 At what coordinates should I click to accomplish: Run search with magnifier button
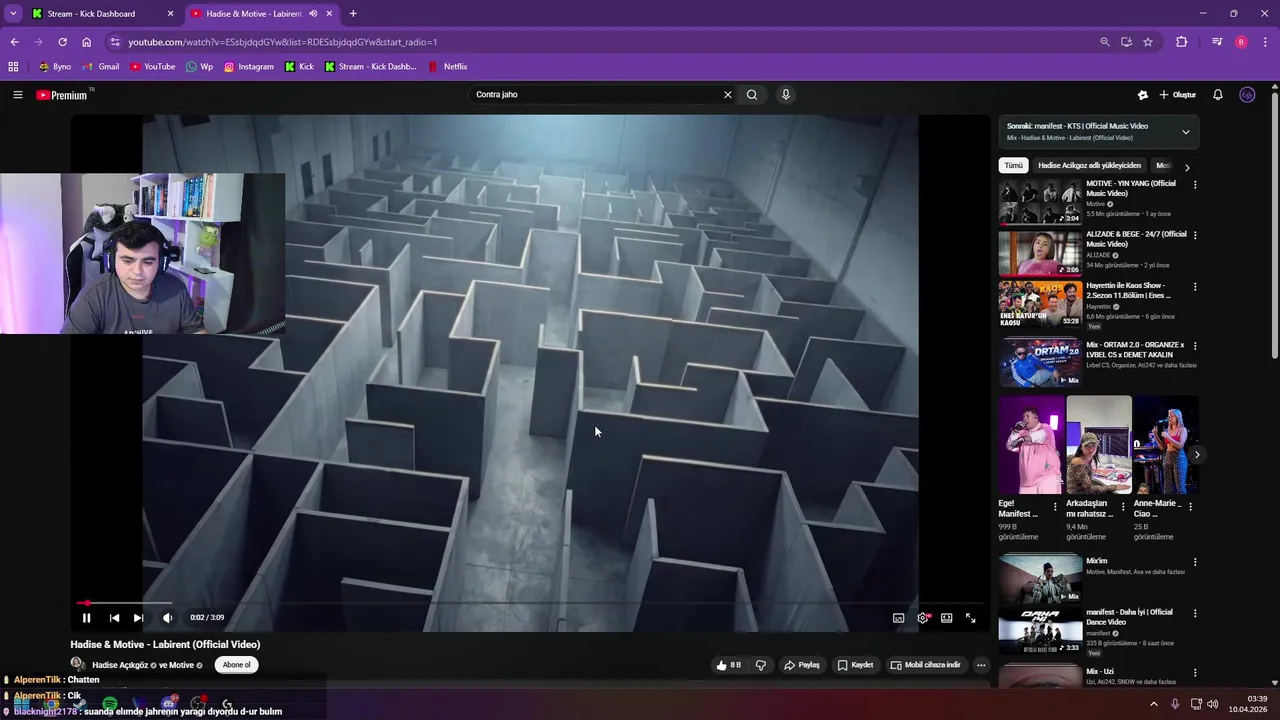pos(752,95)
